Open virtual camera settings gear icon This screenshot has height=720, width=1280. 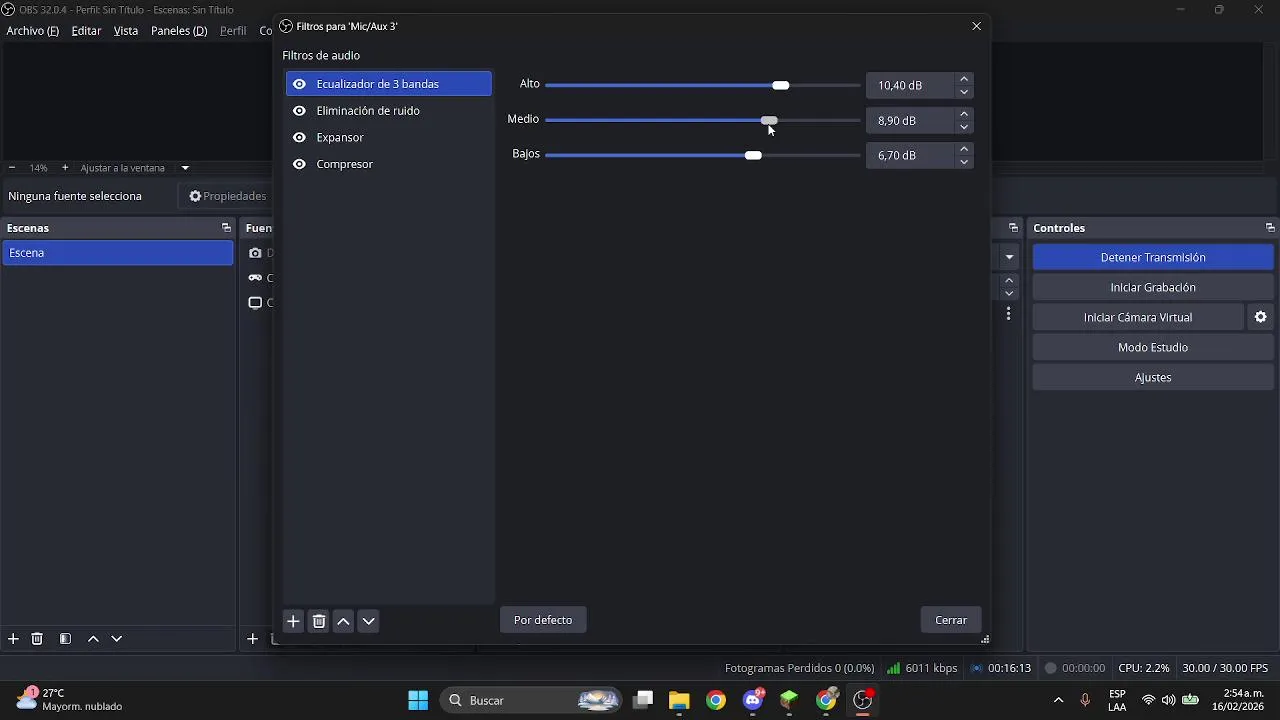[1260, 317]
